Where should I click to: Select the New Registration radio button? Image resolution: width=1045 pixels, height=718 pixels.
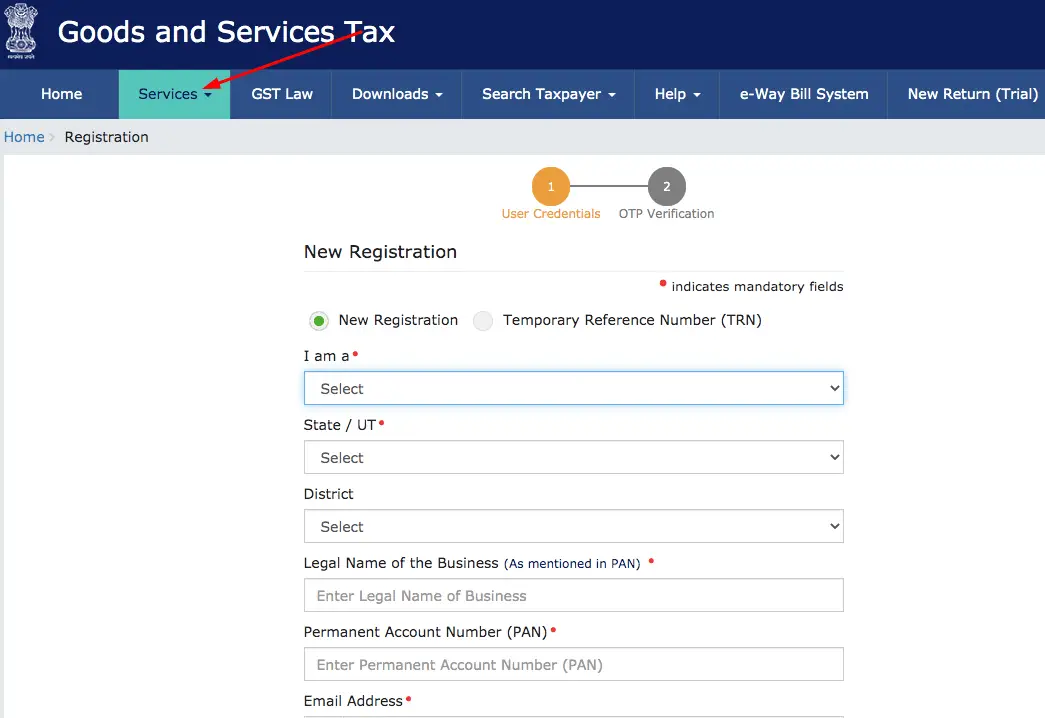[319, 321]
